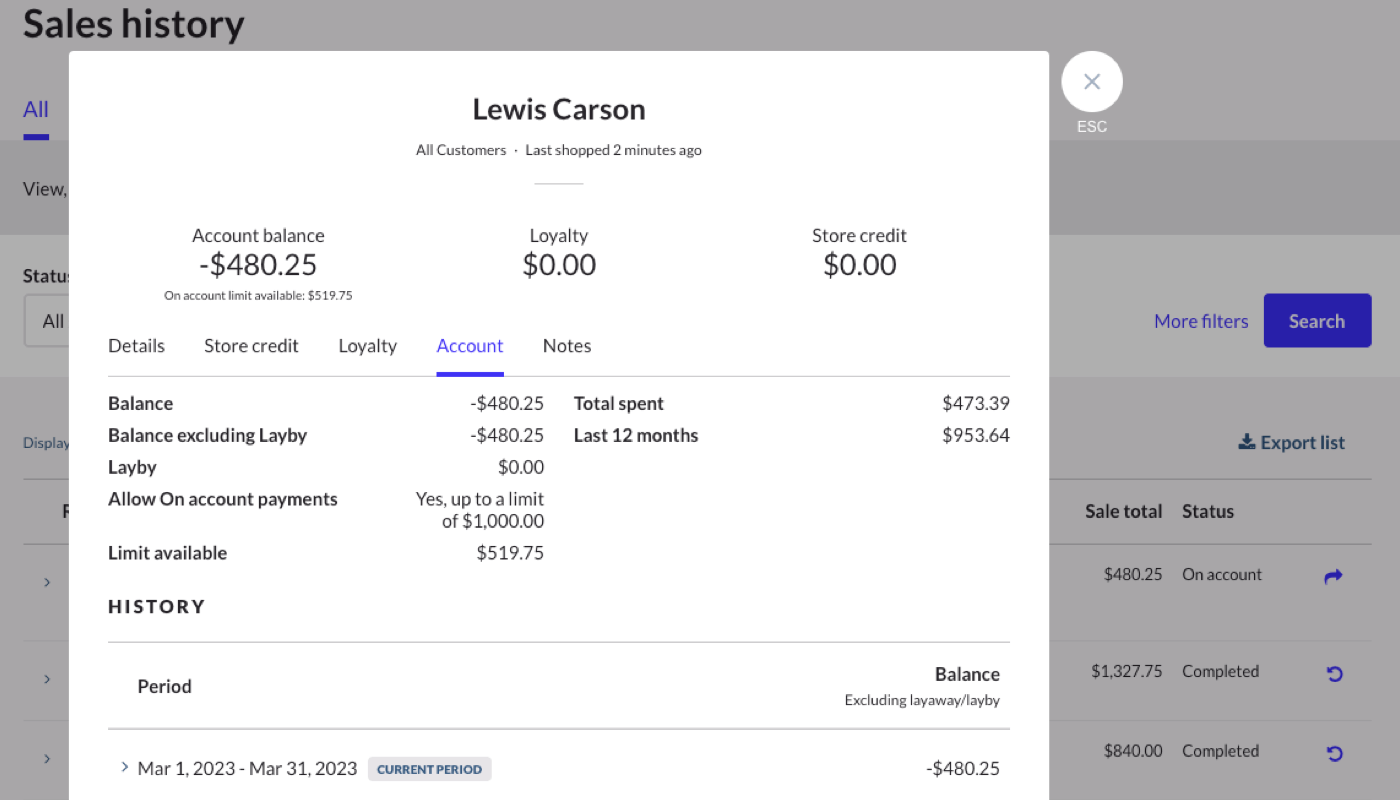Click the Search button
The width and height of the screenshot is (1400, 800).
1317,321
